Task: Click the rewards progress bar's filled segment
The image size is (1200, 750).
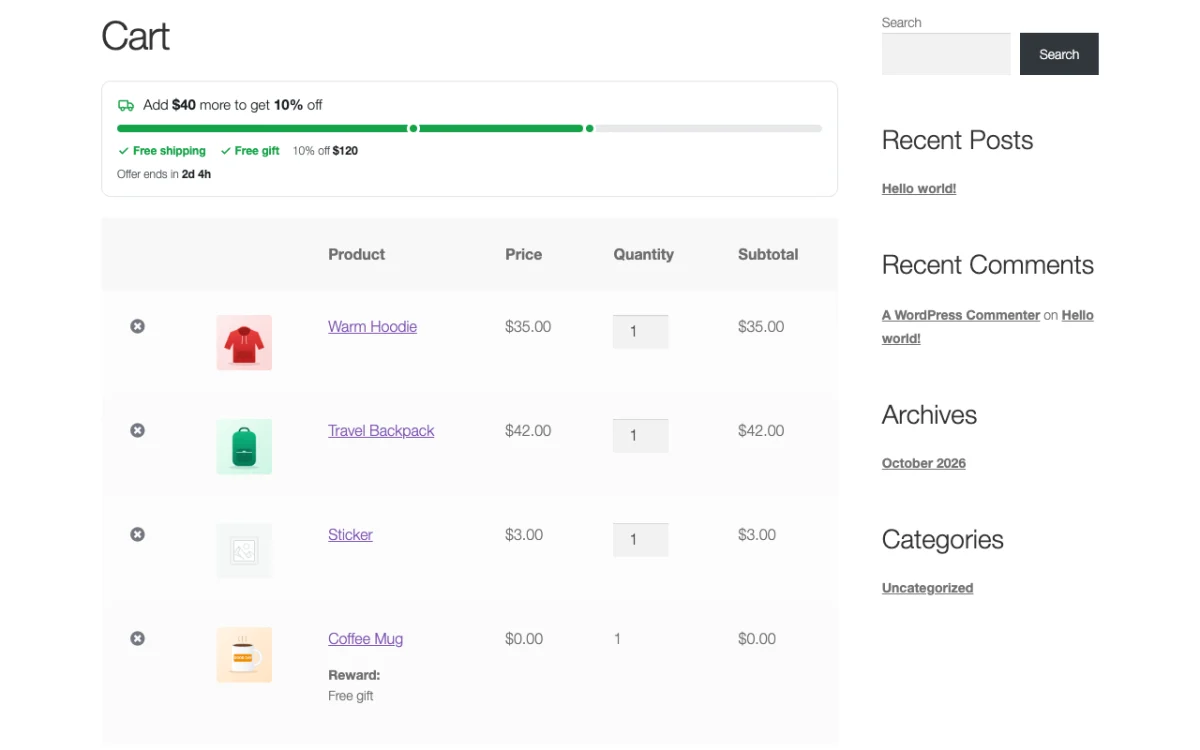Action: 350,128
